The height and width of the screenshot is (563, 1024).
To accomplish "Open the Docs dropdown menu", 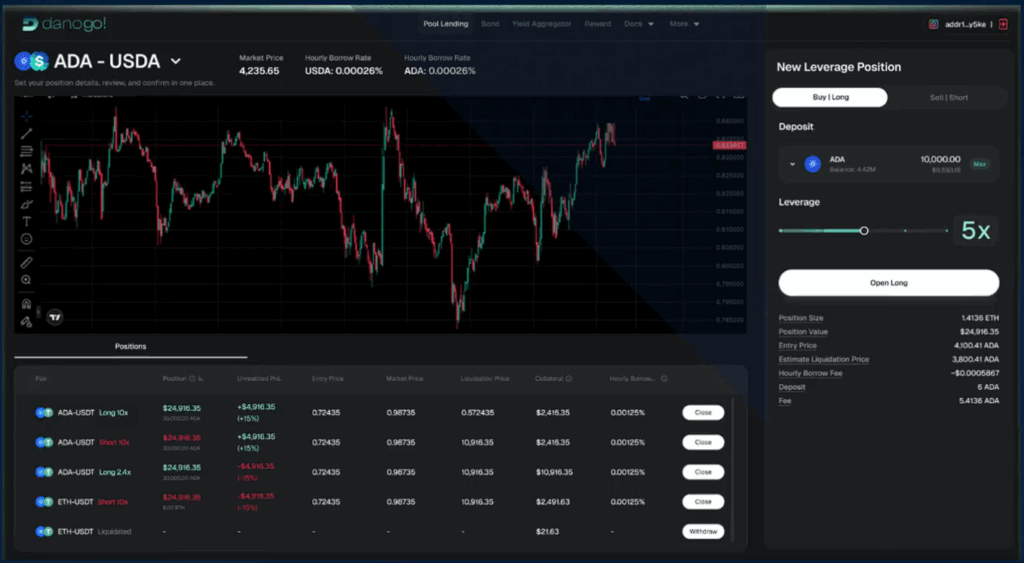I will 638,24.
